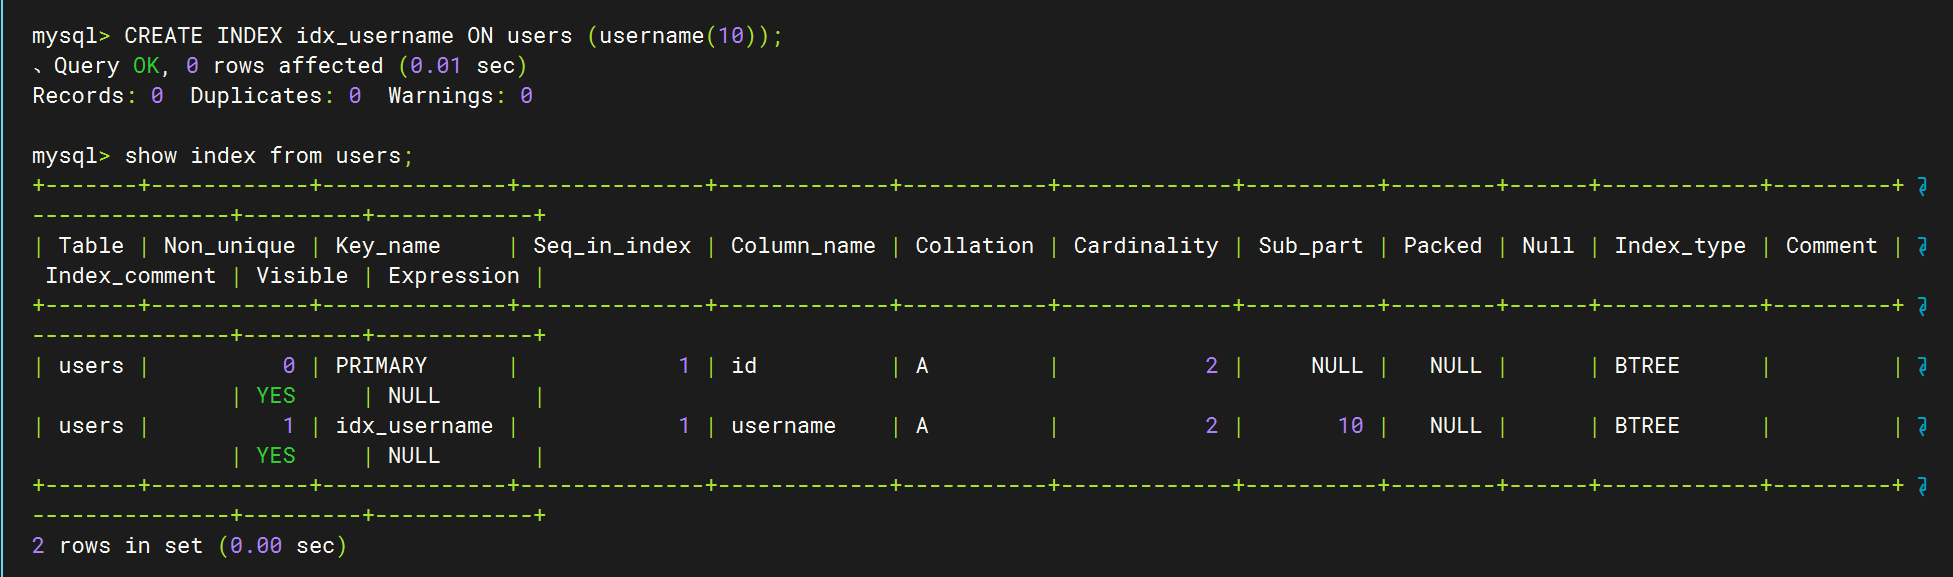The image size is (1953, 577).
Task: Click Packed NULL in idx_username row
Action: (1456, 426)
